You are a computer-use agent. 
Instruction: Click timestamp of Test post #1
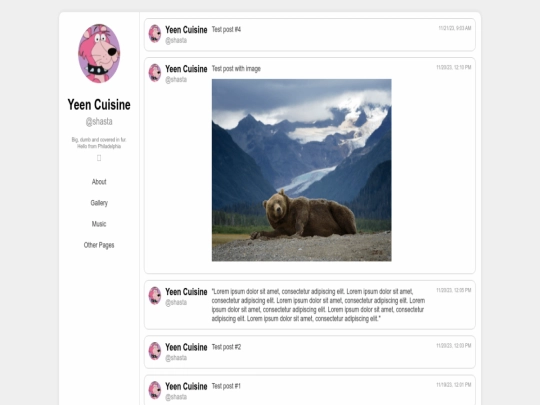(x=454, y=385)
